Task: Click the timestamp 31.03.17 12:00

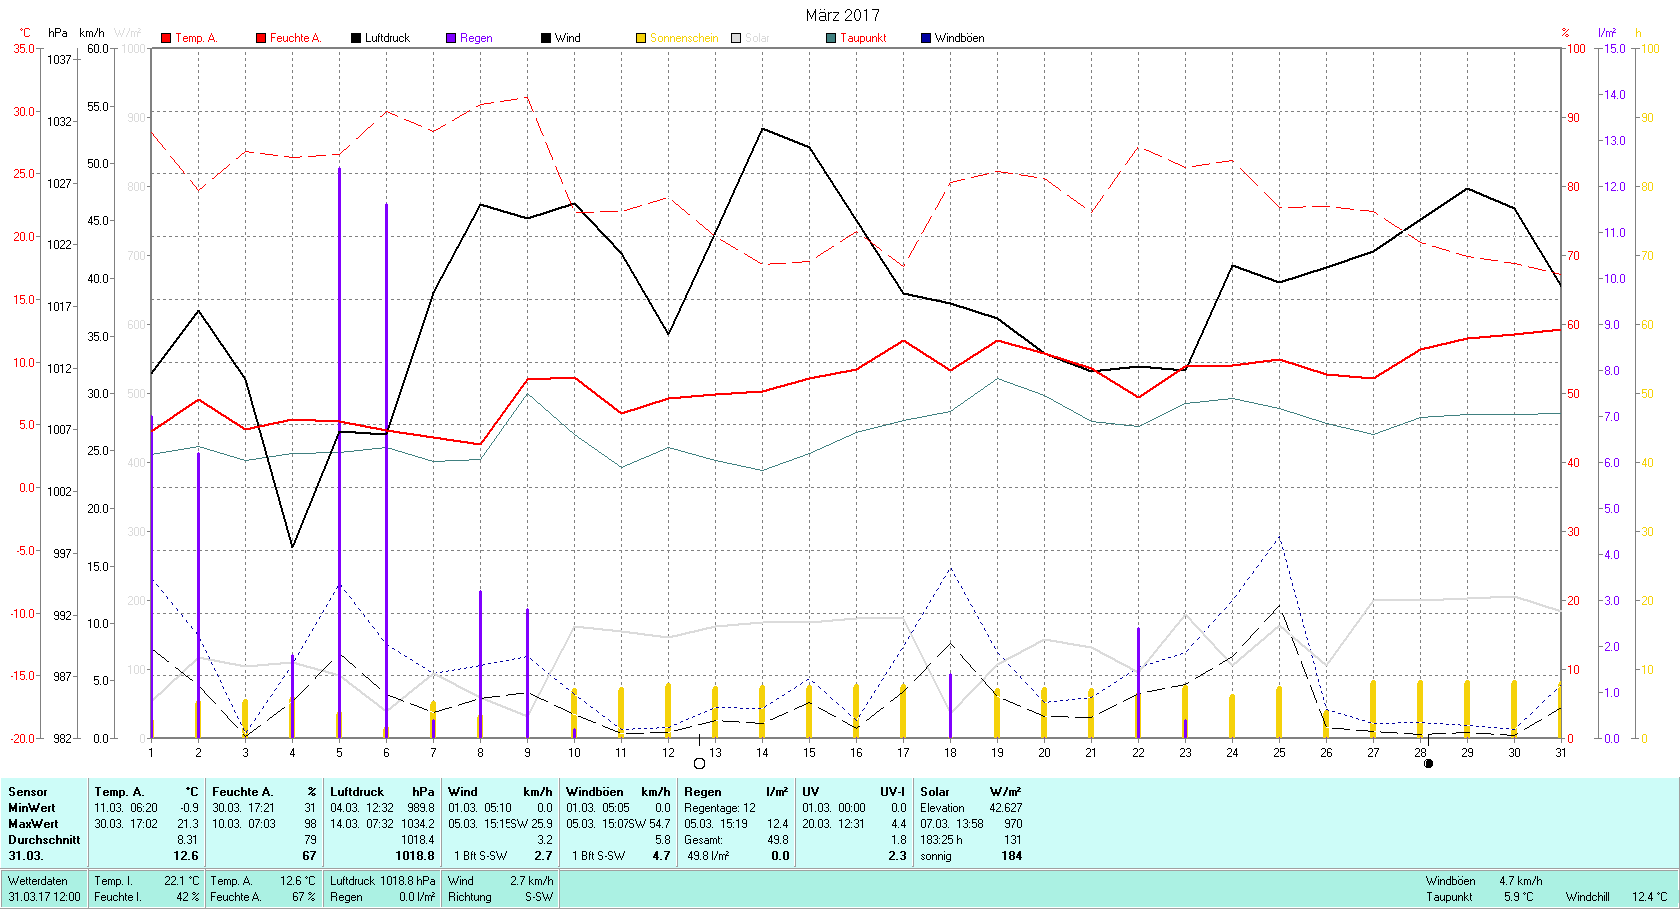Action: pyautogui.click(x=45, y=897)
